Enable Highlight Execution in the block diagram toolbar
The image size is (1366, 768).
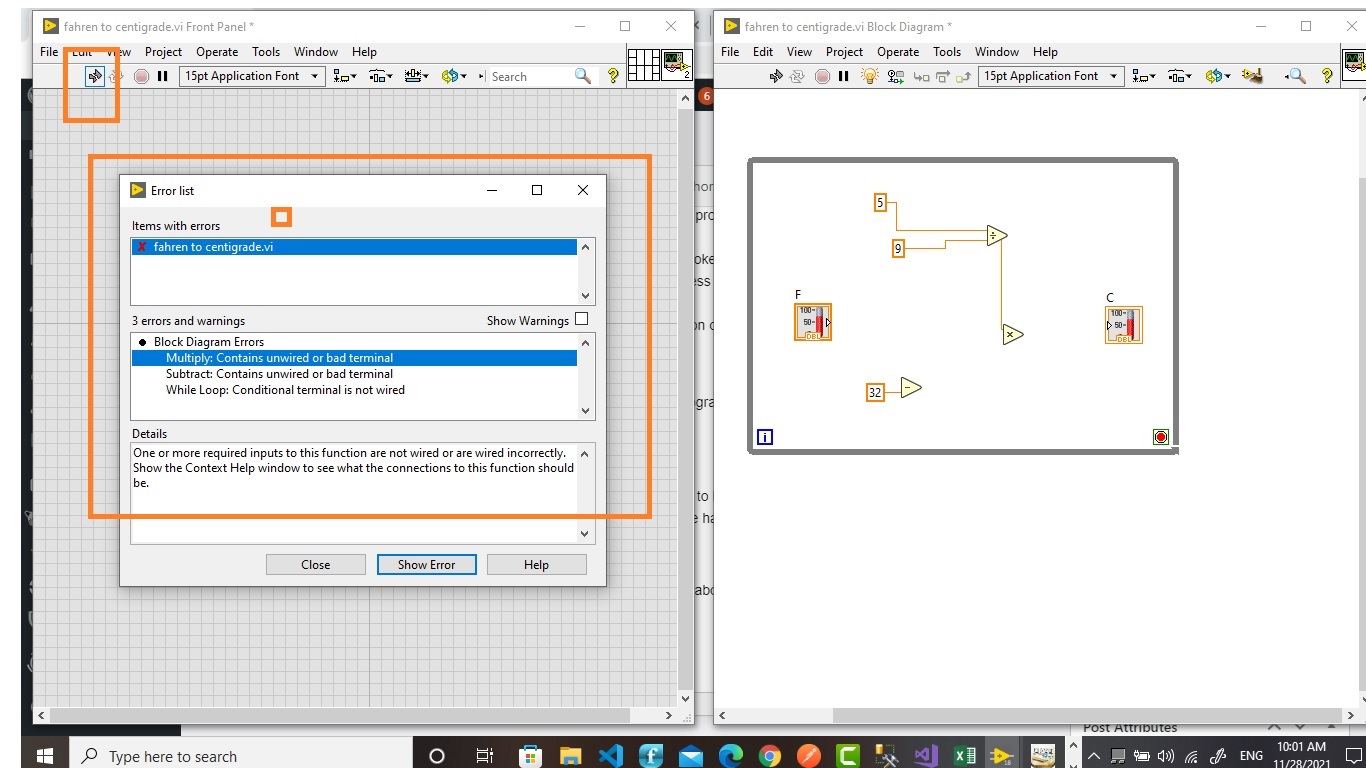[x=867, y=76]
